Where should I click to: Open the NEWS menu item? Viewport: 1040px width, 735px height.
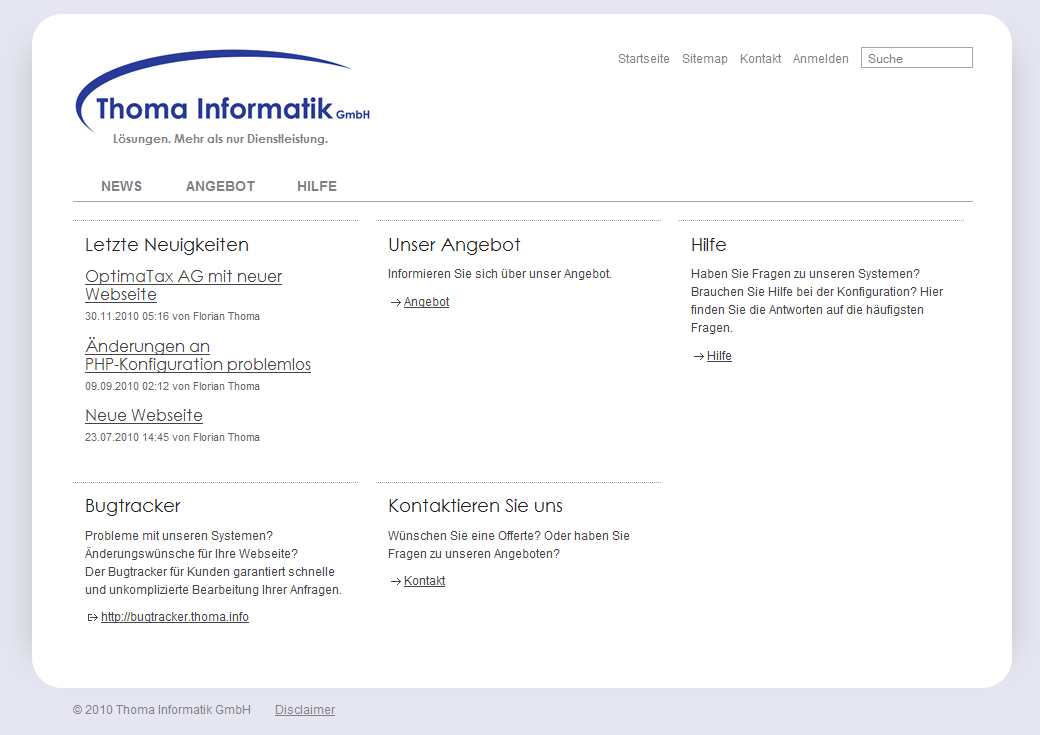pyautogui.click(x=121, y=186)
